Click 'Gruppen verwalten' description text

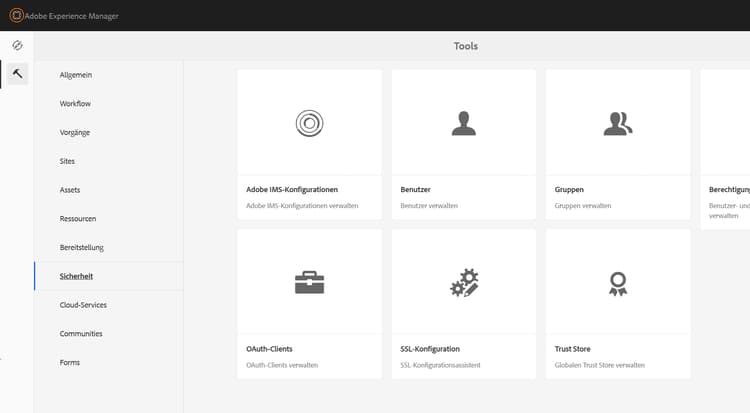pyautogui.click(x=583, y=206)
